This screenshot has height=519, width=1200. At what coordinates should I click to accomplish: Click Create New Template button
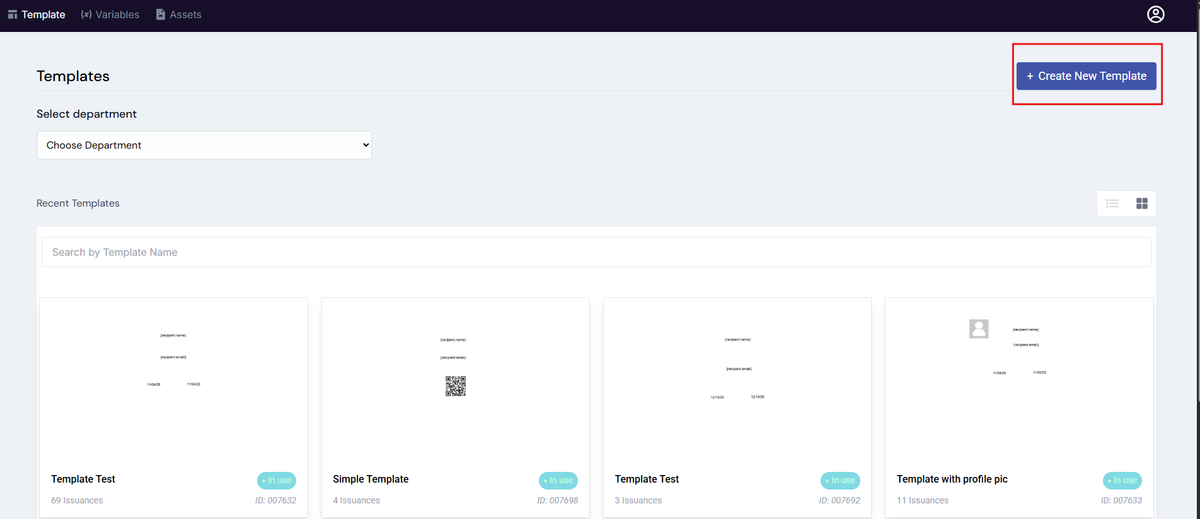1086,76
